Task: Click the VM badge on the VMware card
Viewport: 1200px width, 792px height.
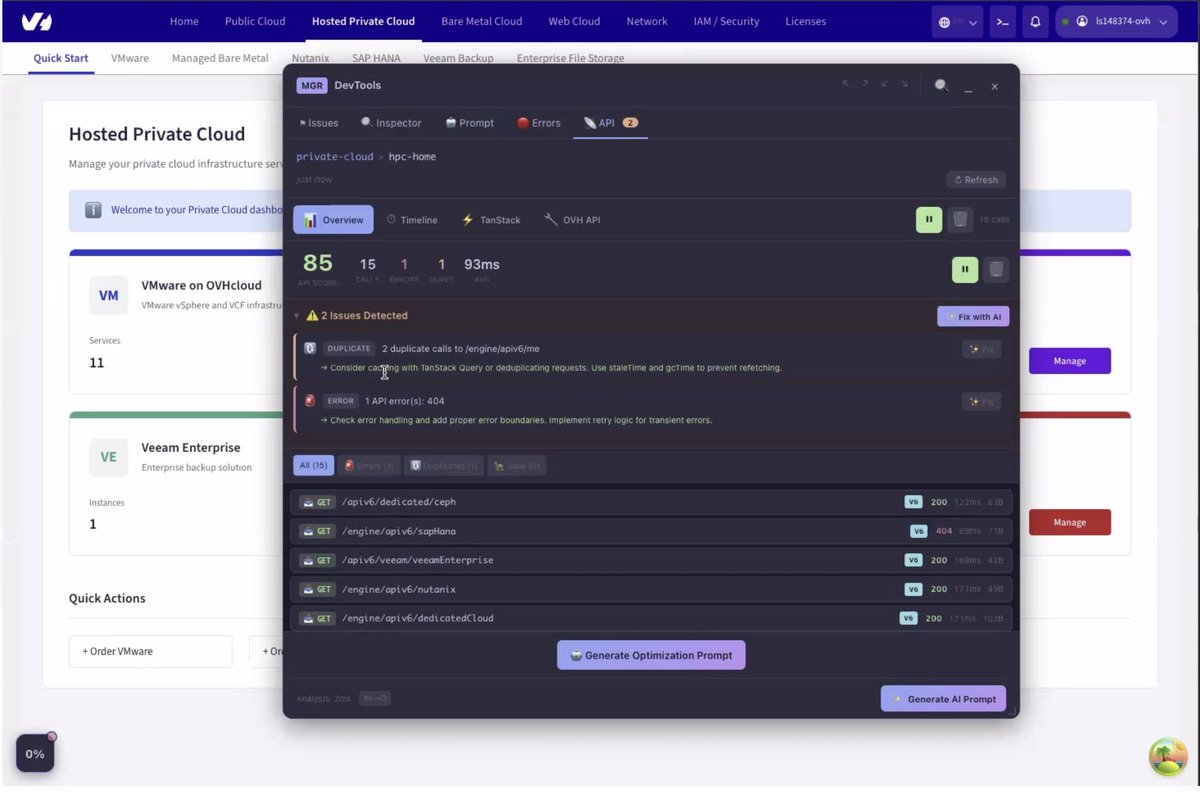Action: pos(108,295)
